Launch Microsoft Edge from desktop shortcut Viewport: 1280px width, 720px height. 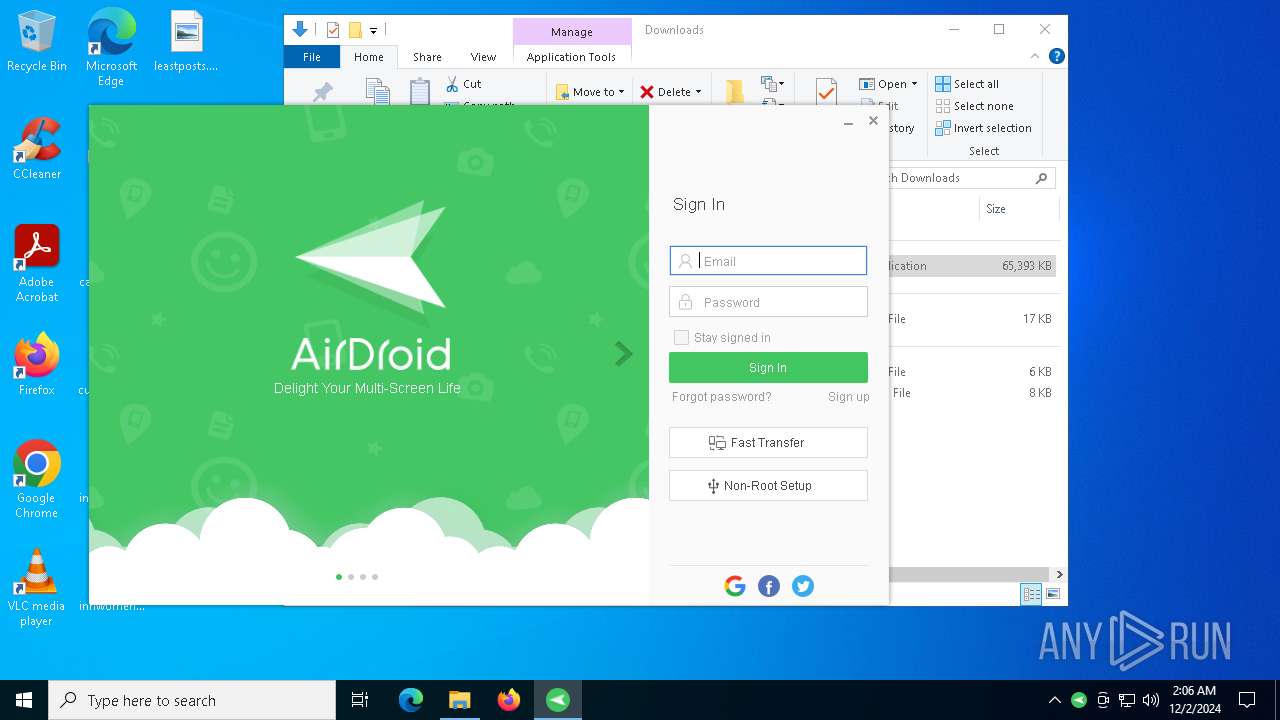pyautogui.click(x=111, y=47)
